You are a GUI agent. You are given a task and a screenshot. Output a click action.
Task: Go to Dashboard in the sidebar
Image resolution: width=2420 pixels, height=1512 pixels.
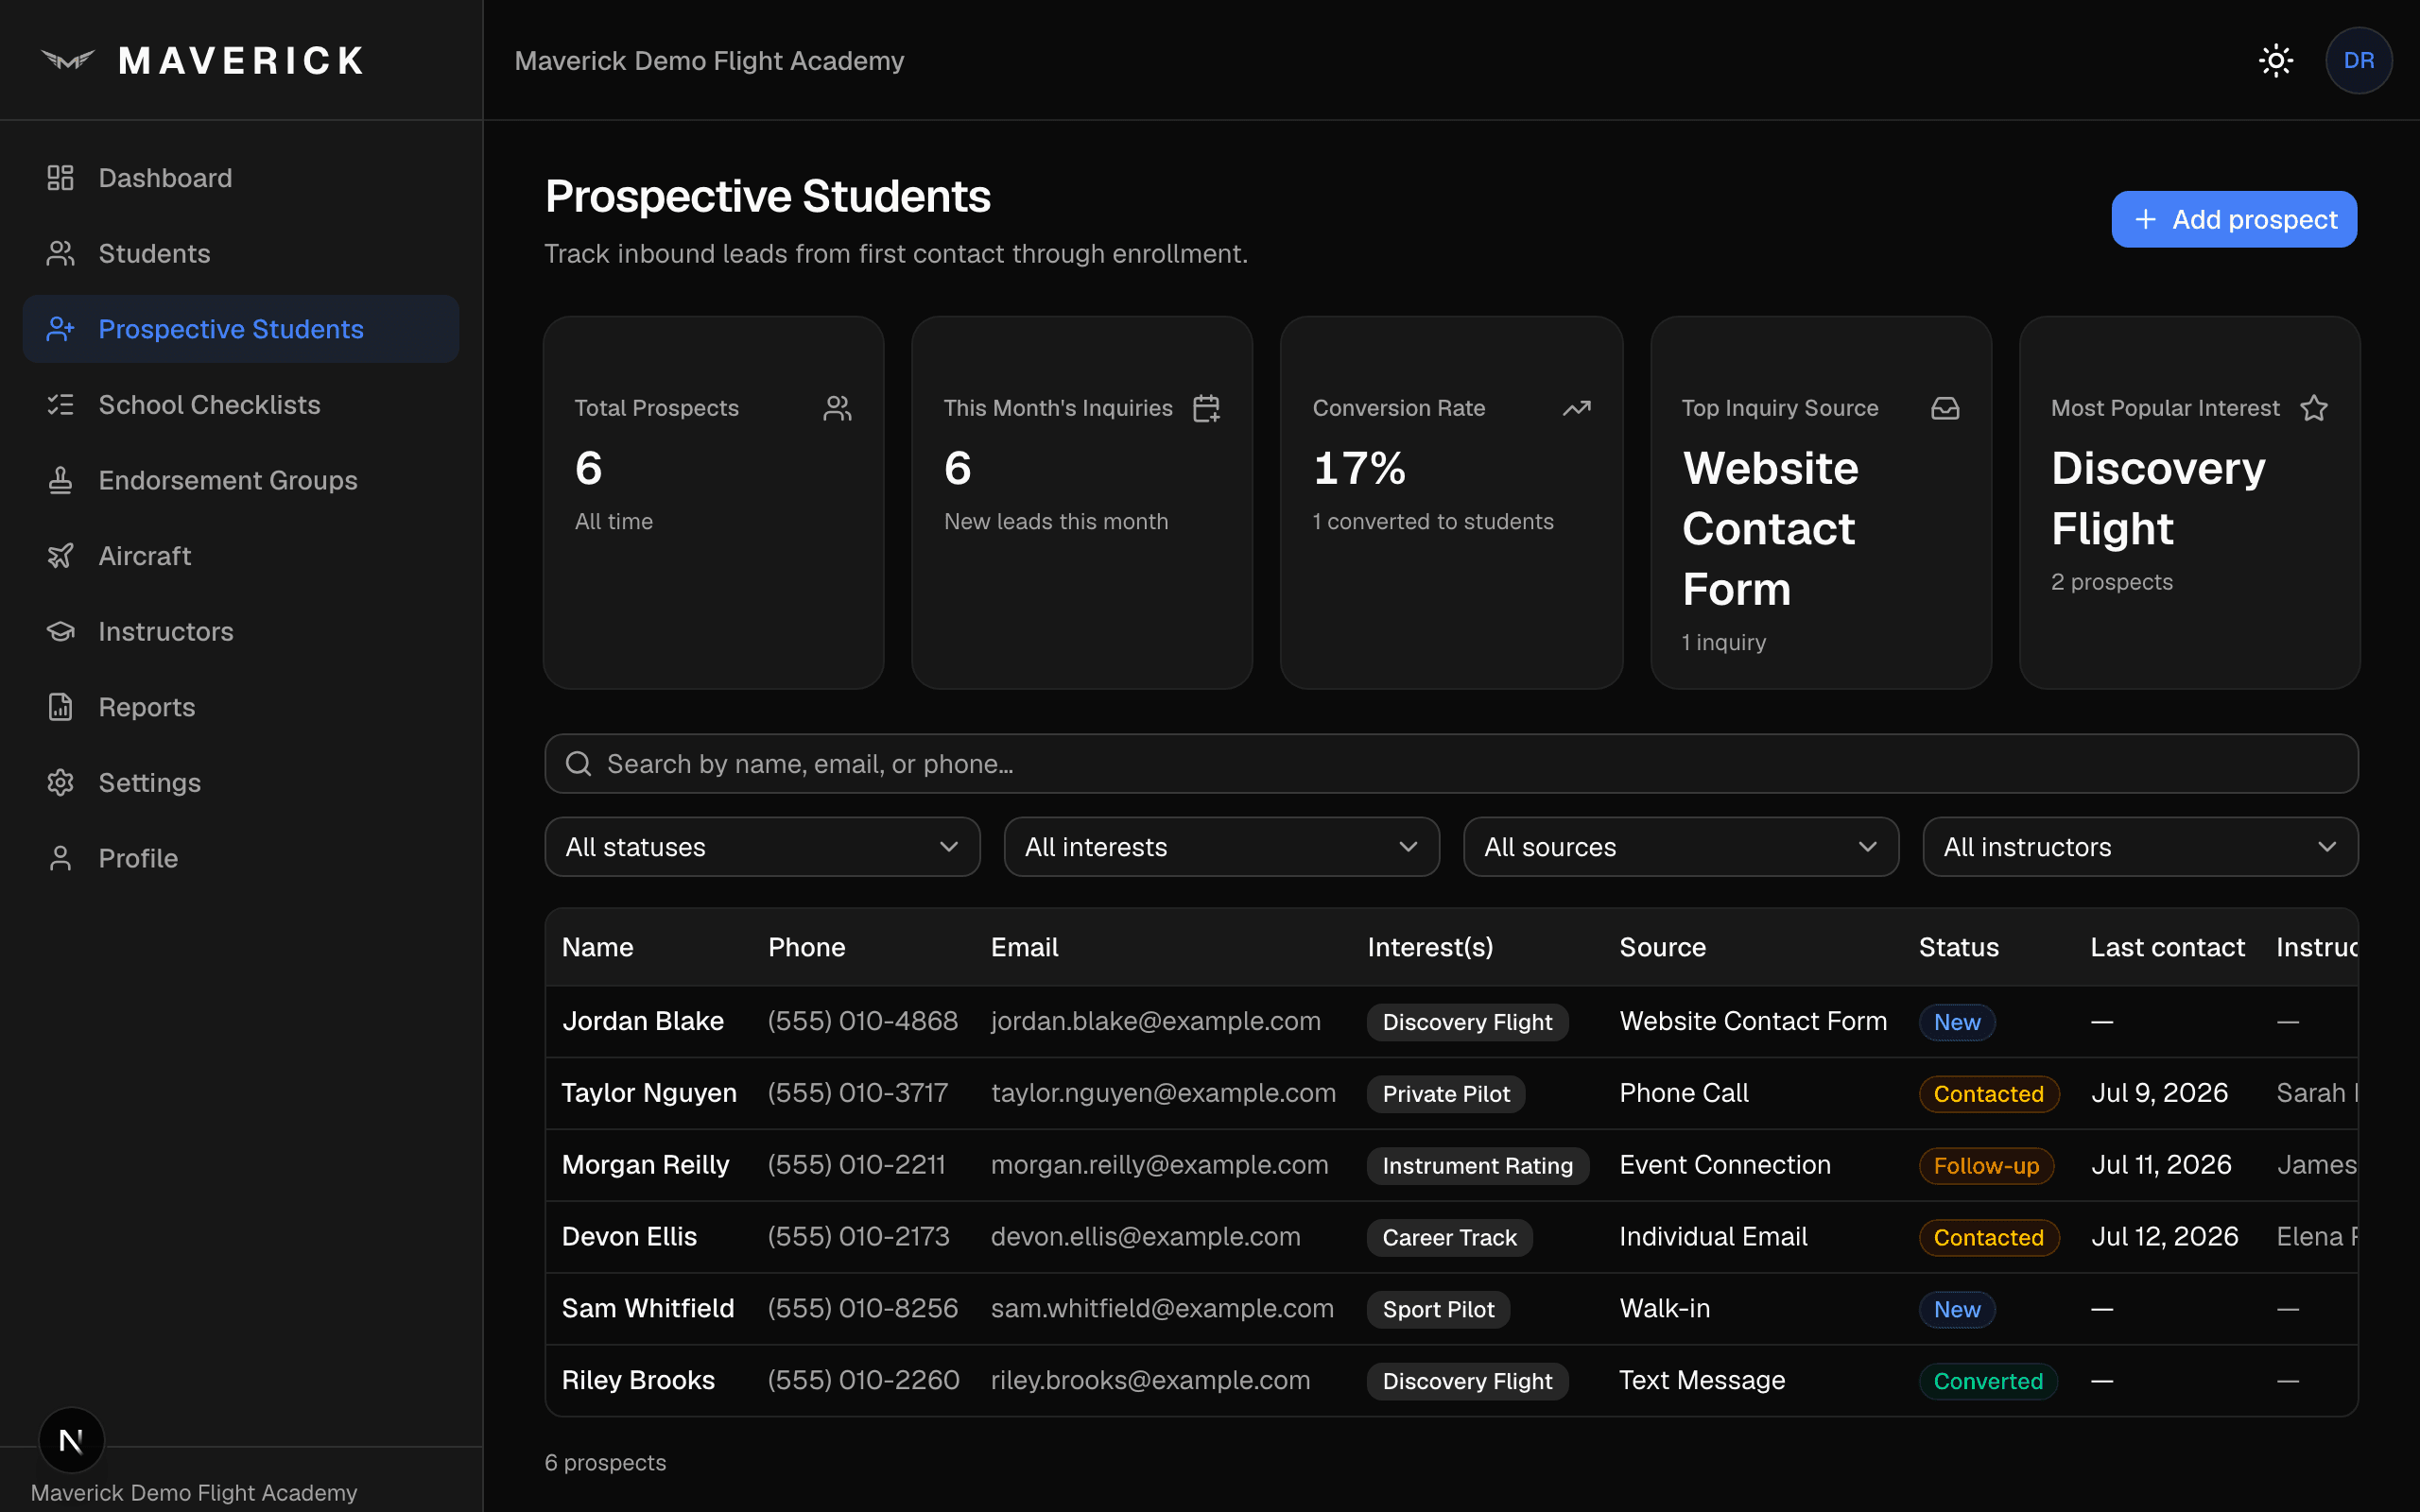tap(241, 178)
